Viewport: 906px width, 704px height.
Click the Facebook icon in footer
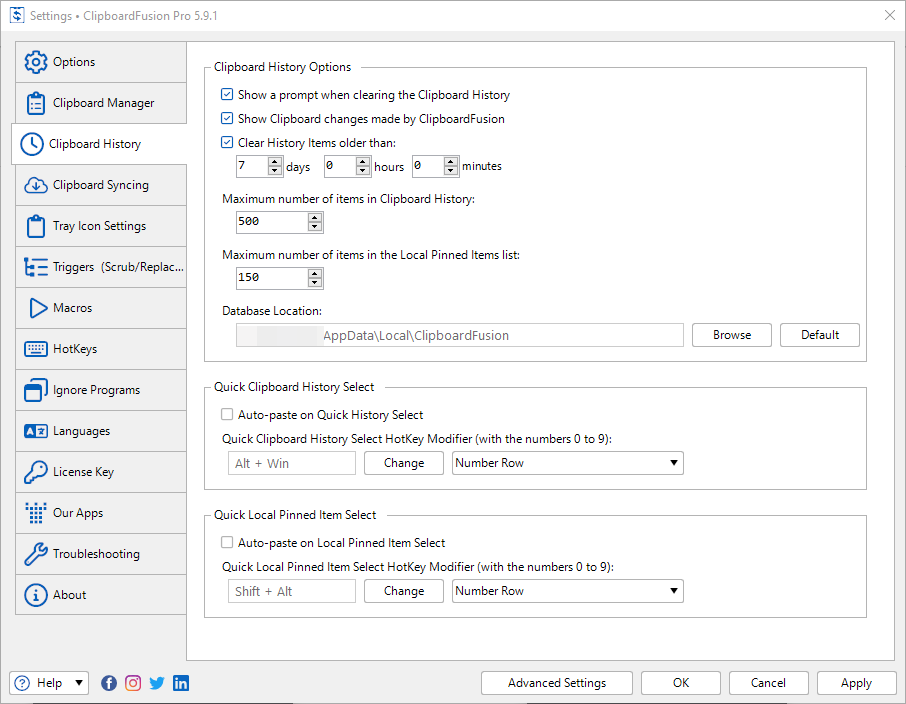109,683
